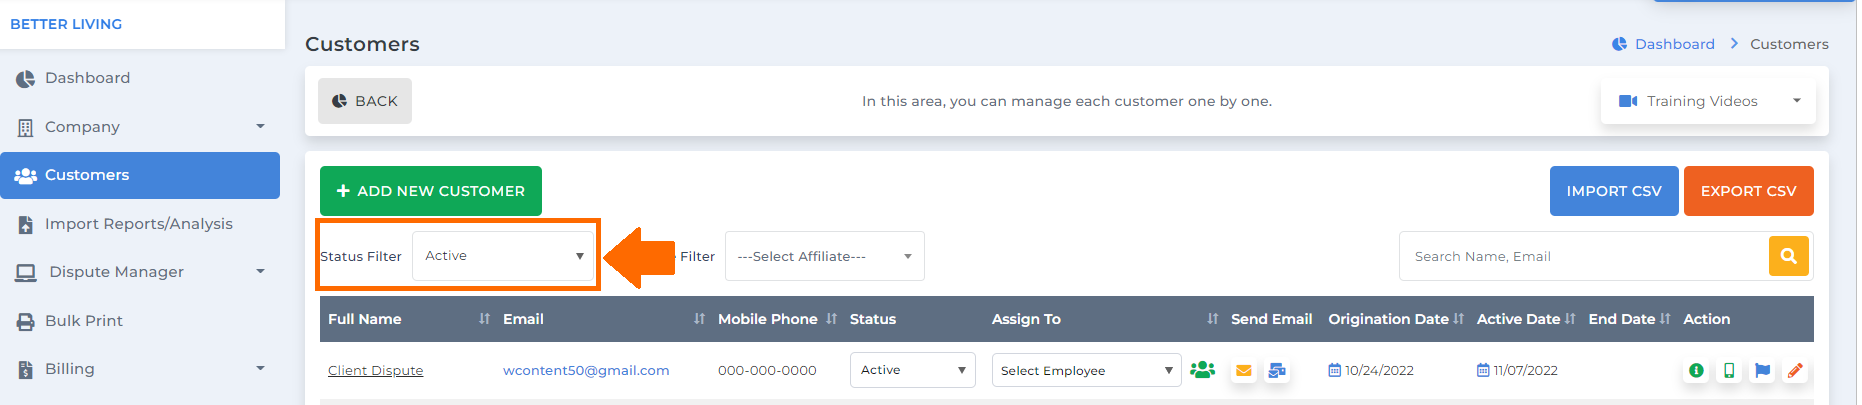Click the orange search magnifier button
This screenshot has height=405, width=1862.
pyautogui.click(x=1789, y=256)
